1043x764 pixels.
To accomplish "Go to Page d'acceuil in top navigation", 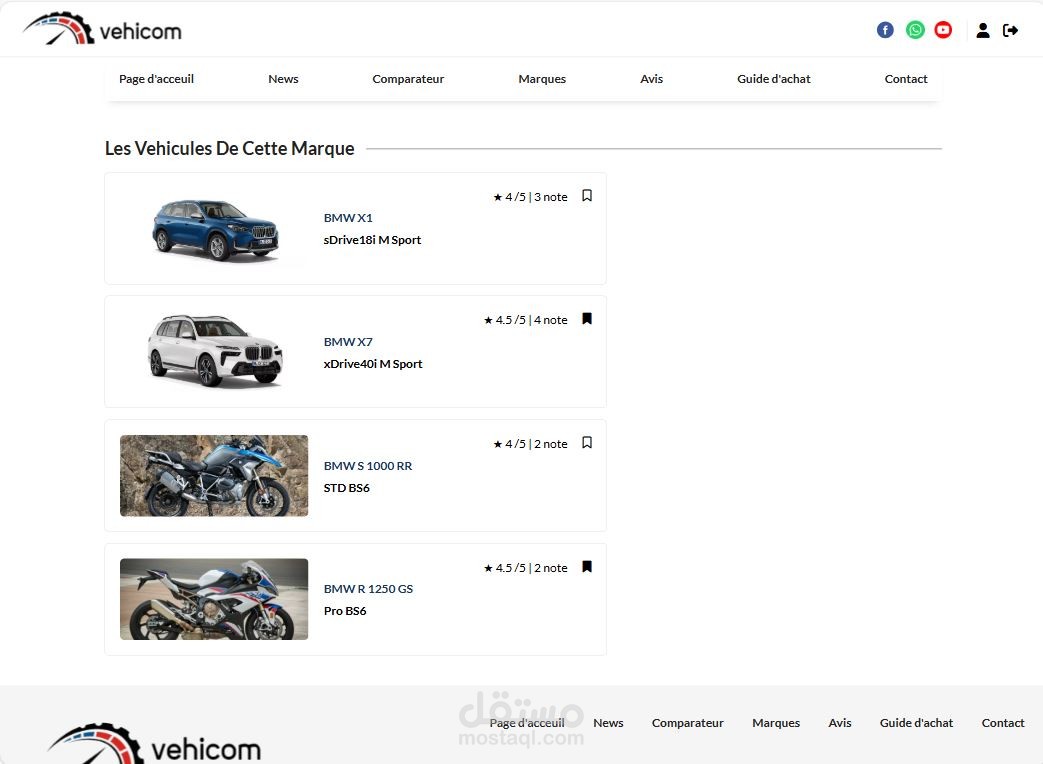I will pyautogui.click(x=156, y=78).
